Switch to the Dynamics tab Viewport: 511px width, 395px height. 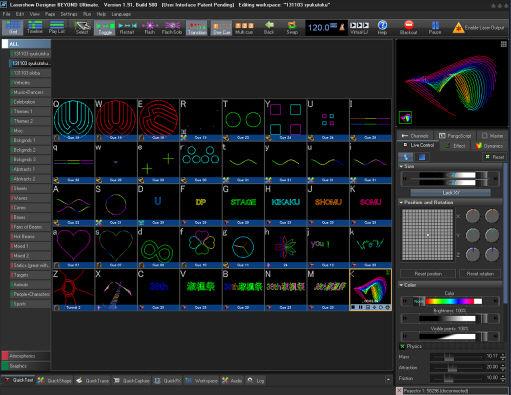489,146
